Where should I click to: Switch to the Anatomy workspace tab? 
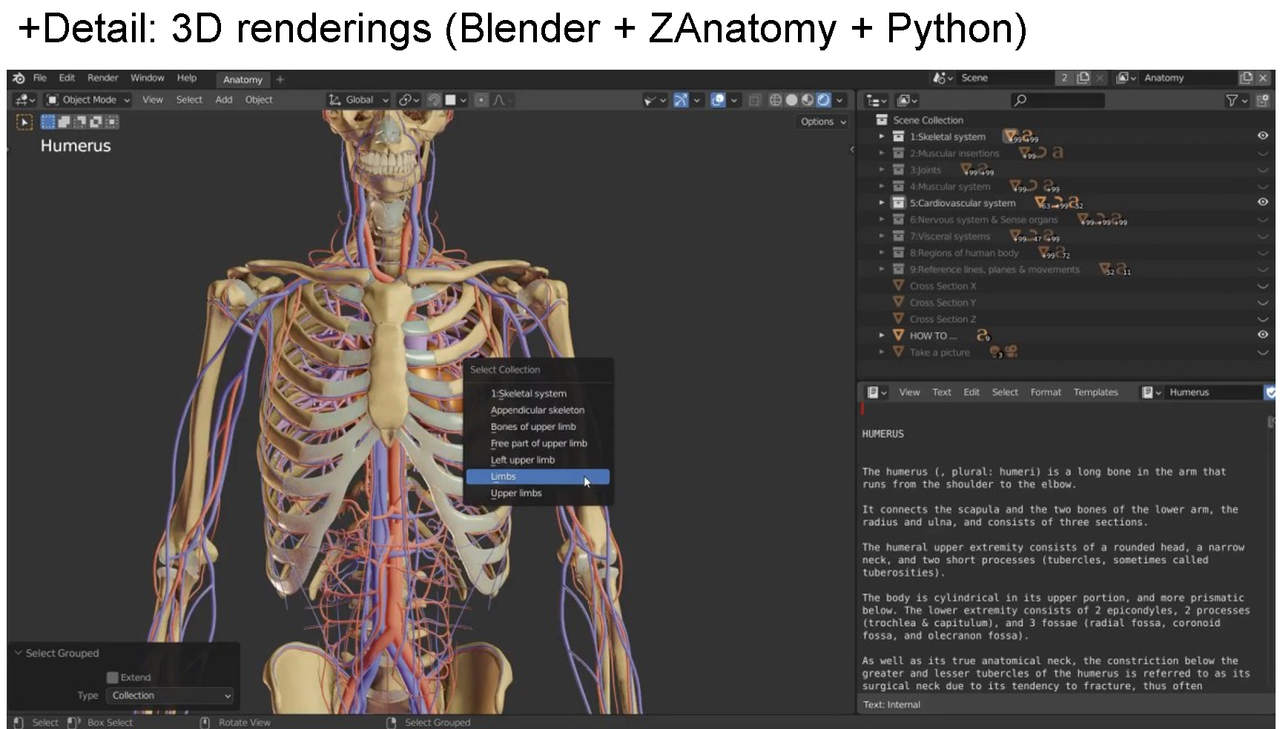point(242,79)
